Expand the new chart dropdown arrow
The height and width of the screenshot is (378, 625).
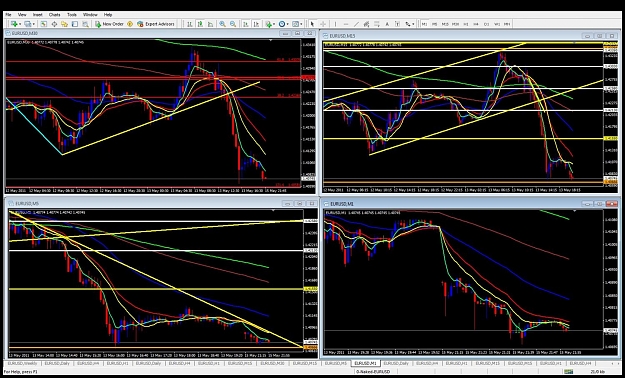20,24
